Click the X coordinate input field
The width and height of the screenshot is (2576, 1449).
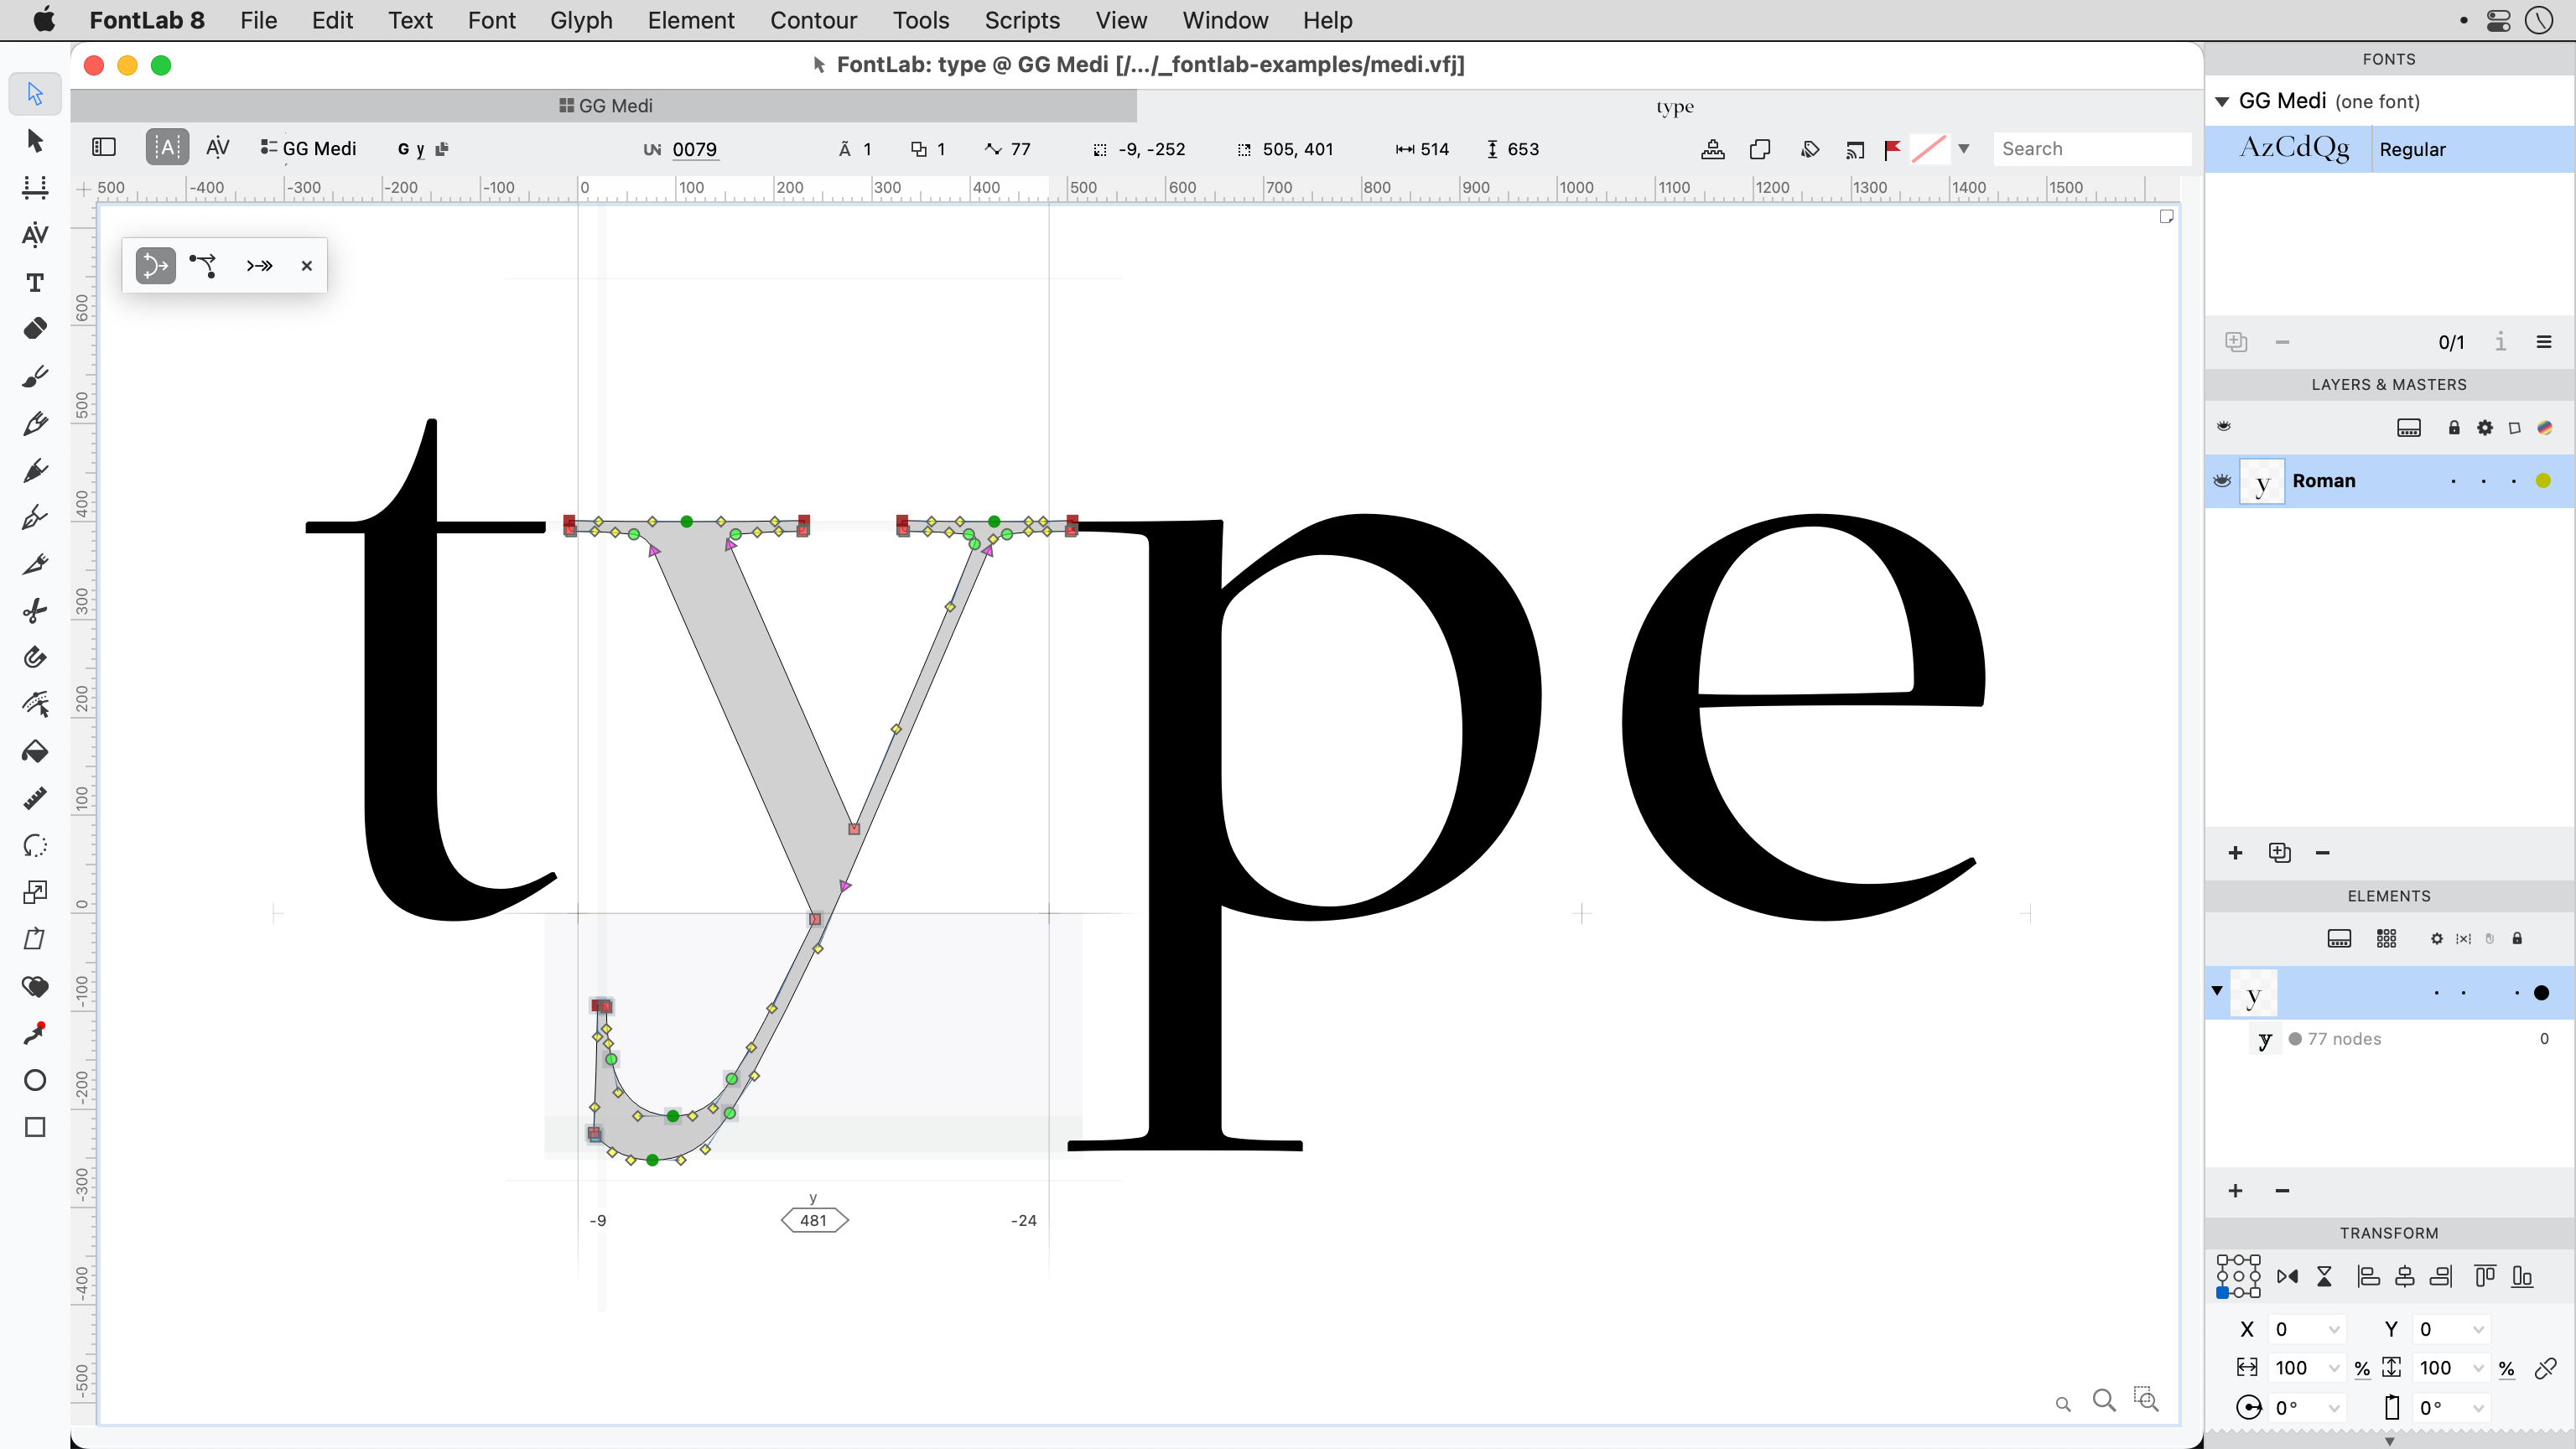(2305, 1329)
